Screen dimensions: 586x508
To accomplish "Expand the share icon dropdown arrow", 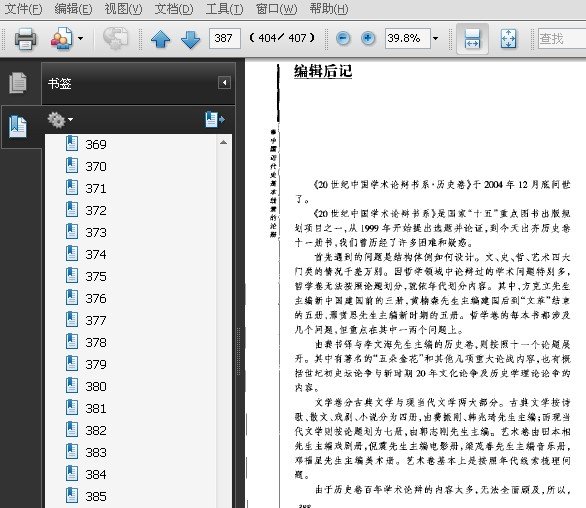I will 80,38.
